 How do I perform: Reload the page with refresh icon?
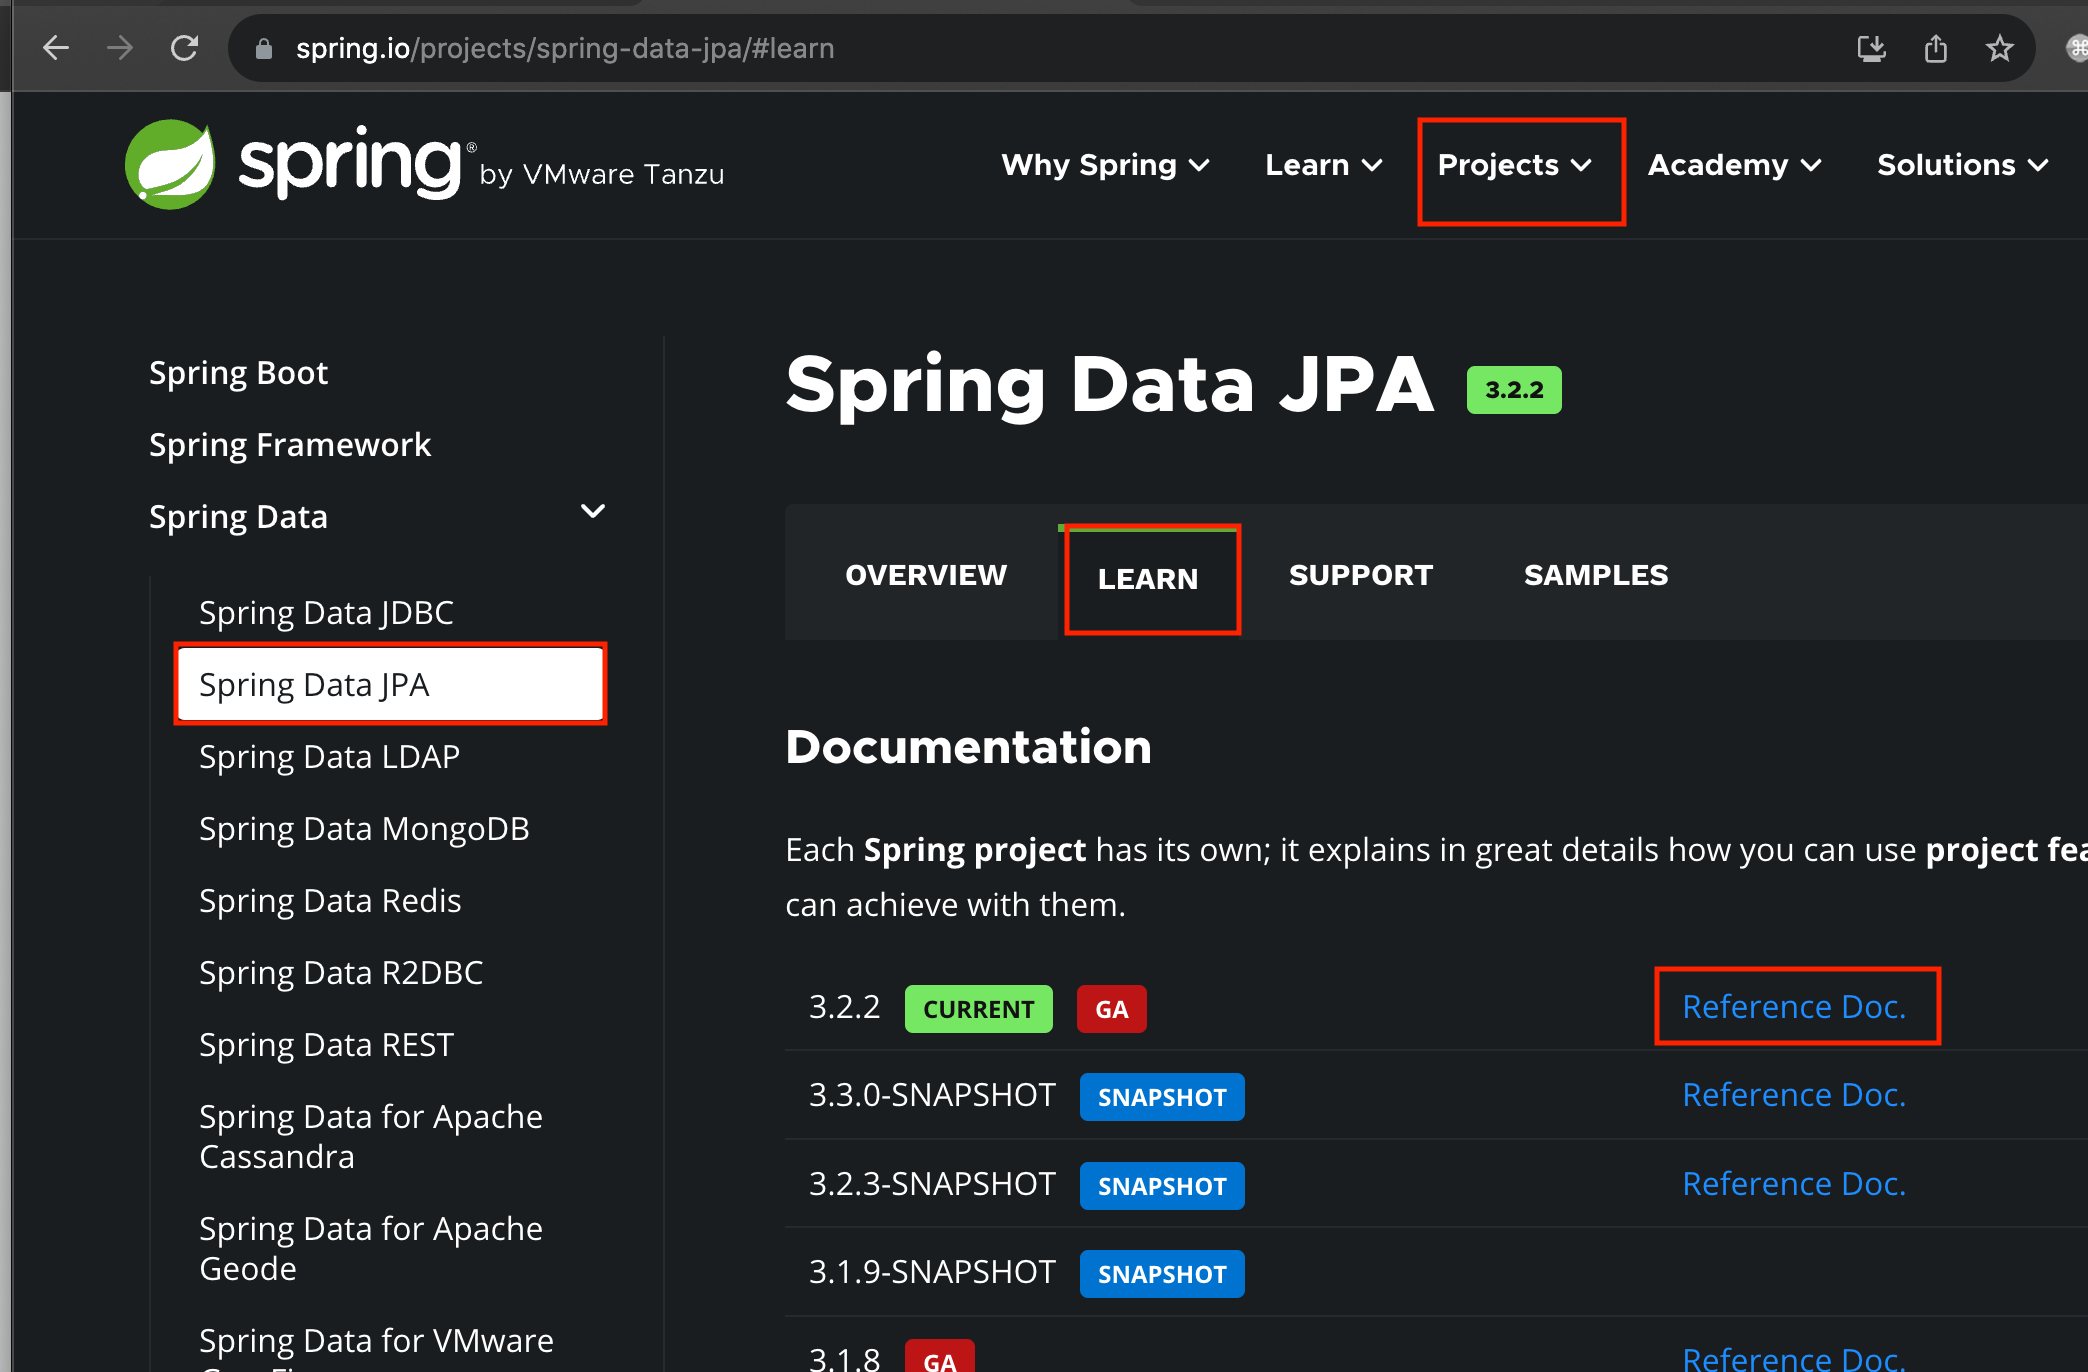(x=184, y=48)
